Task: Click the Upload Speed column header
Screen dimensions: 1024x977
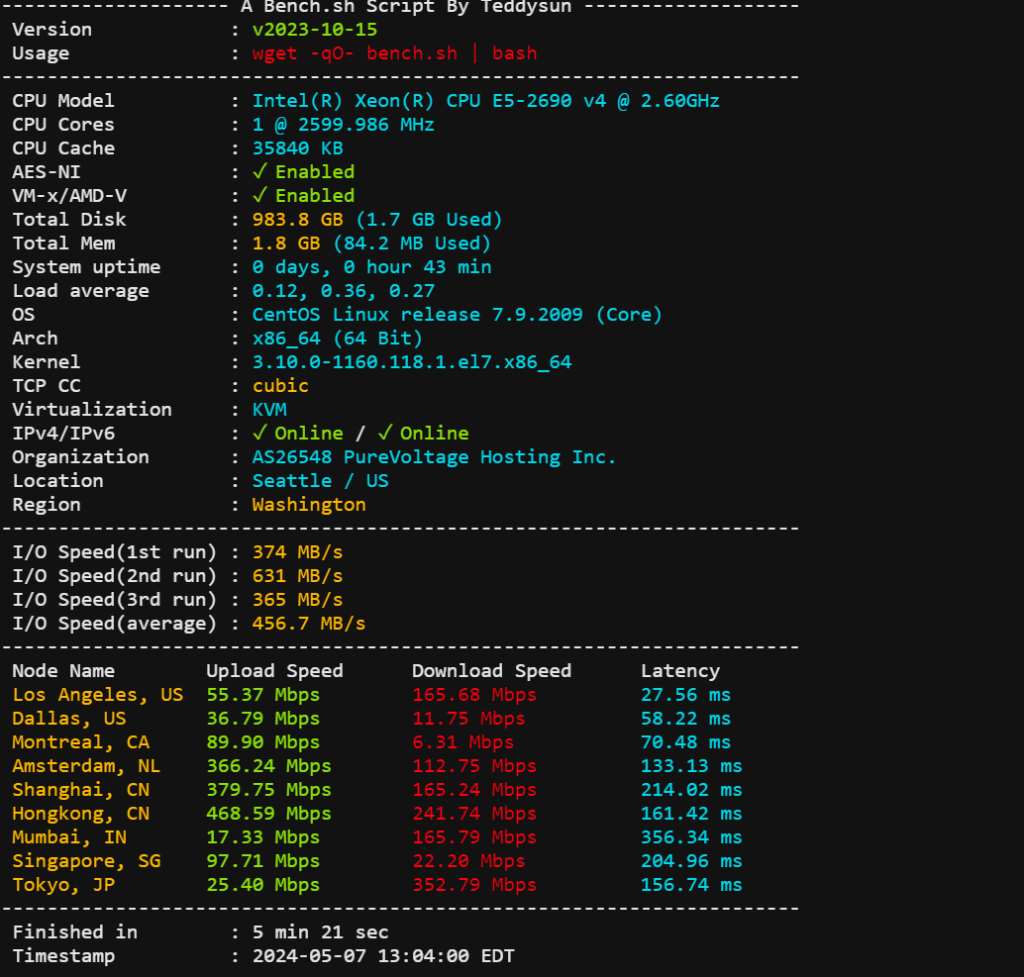Action: coord(274,671)
